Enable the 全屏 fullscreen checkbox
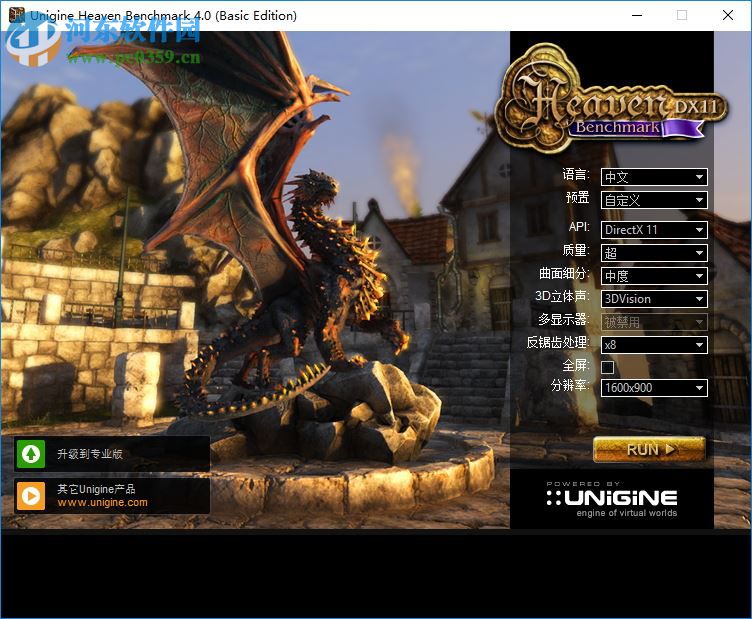Screen dimensions: 752x619 click(608, 367)
